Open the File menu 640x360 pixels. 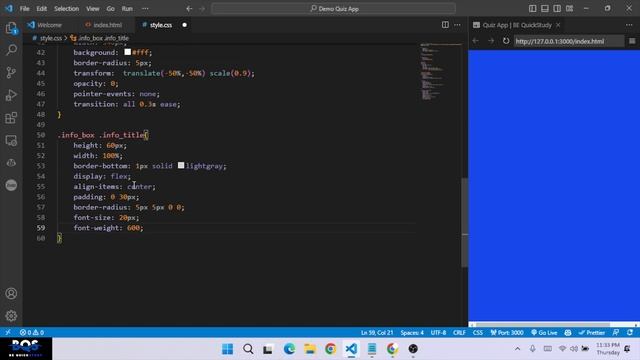(24, 9)
